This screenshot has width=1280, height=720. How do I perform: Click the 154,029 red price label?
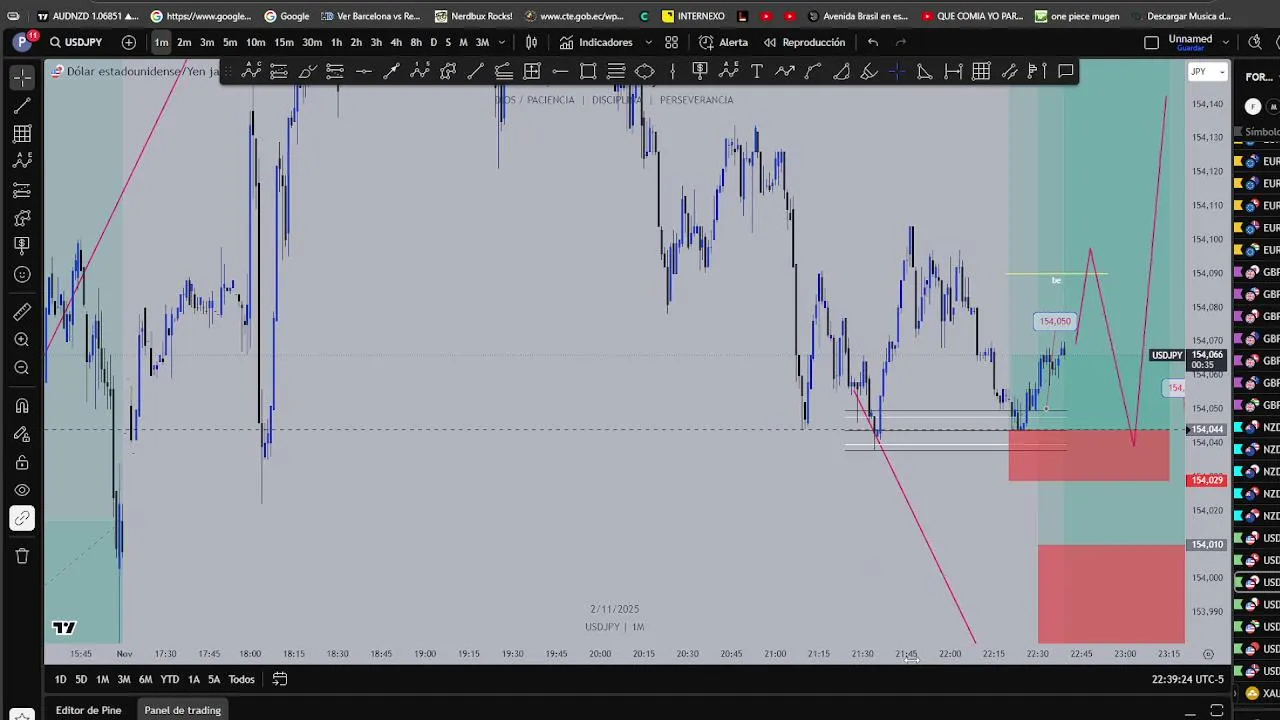point(1208,480)
